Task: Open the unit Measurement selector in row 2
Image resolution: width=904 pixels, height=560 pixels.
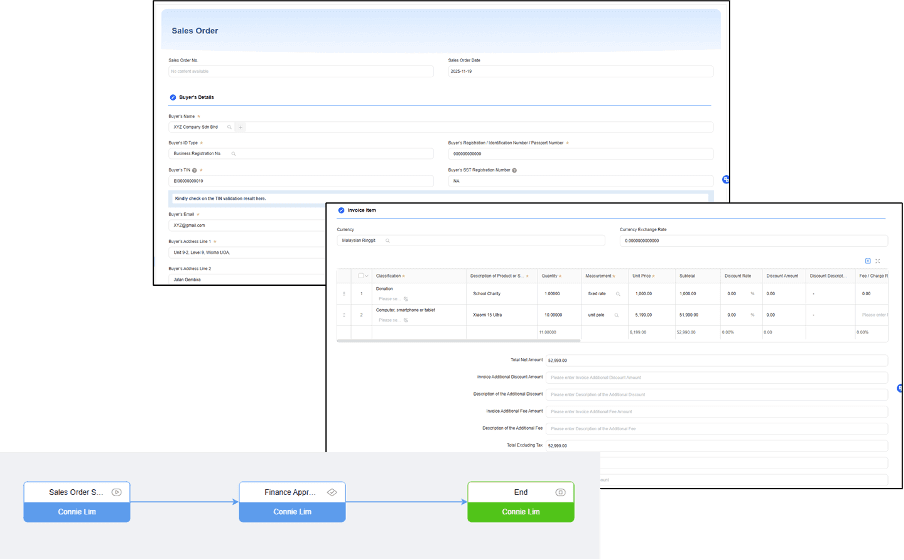Action: [604, 315]
